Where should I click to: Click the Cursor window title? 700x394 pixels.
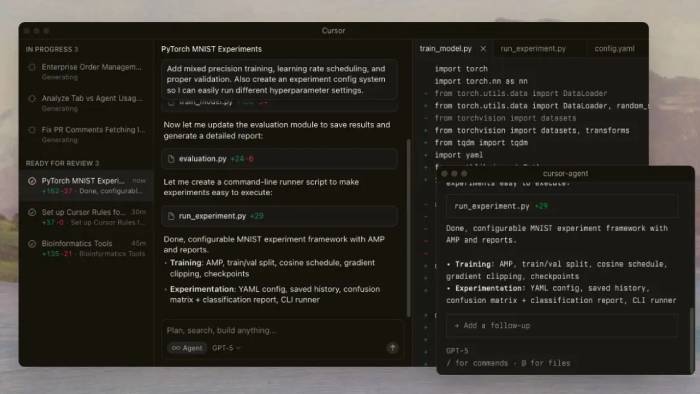tap(333, 30)
